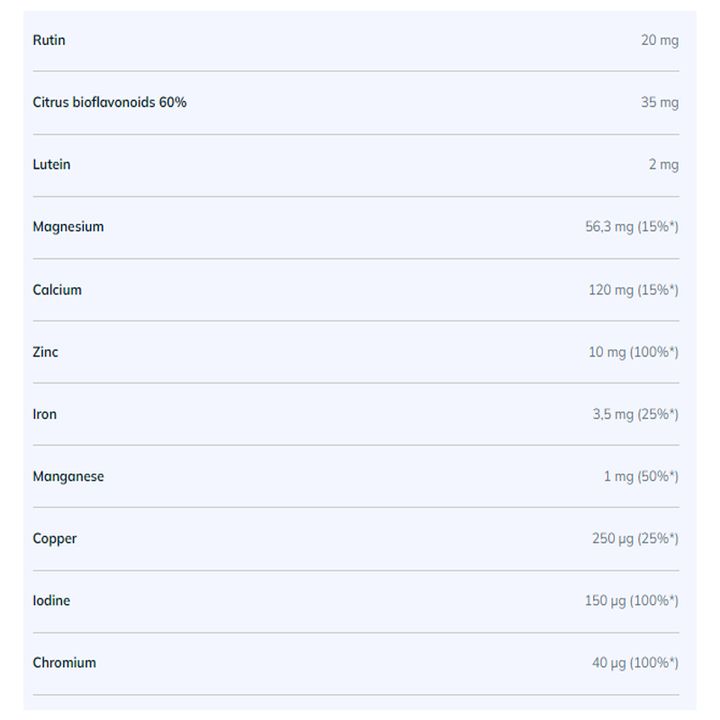This screenshot has width=720, height=720.
Task: Click the 40 µg (100%*) Chromium amount
Action: pos(635,663)
